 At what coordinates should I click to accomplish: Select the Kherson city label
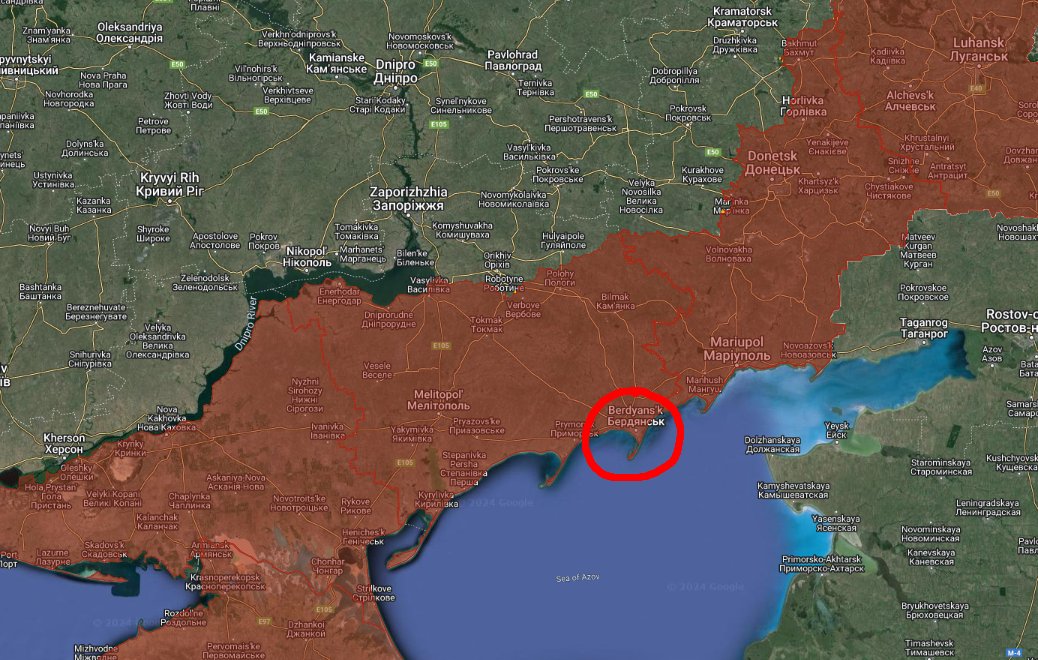coord(64,444)
